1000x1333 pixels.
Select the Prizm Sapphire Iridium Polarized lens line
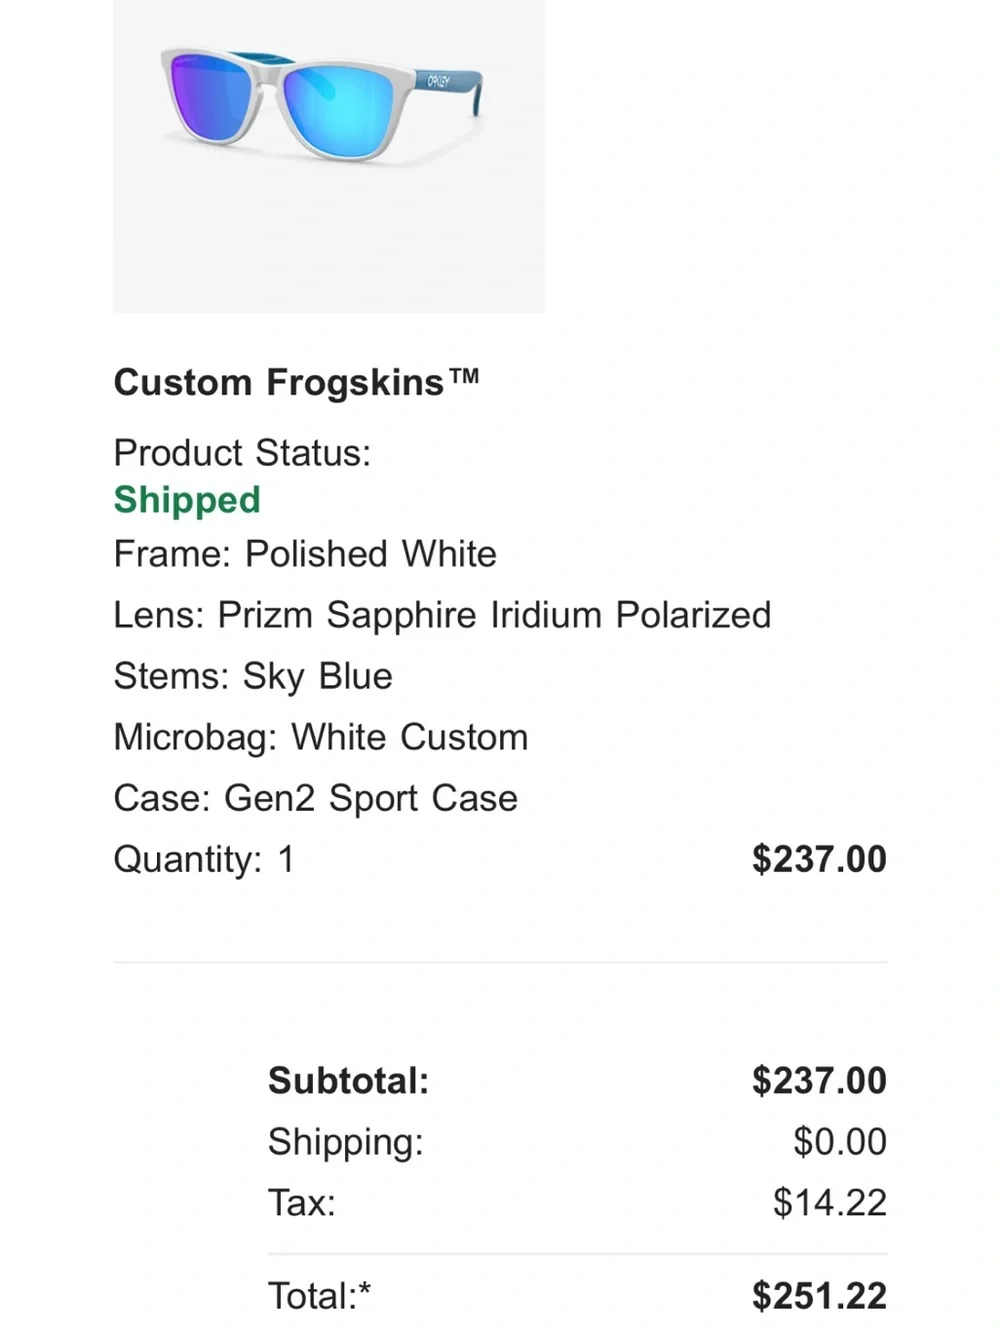(x=442, y=614)
